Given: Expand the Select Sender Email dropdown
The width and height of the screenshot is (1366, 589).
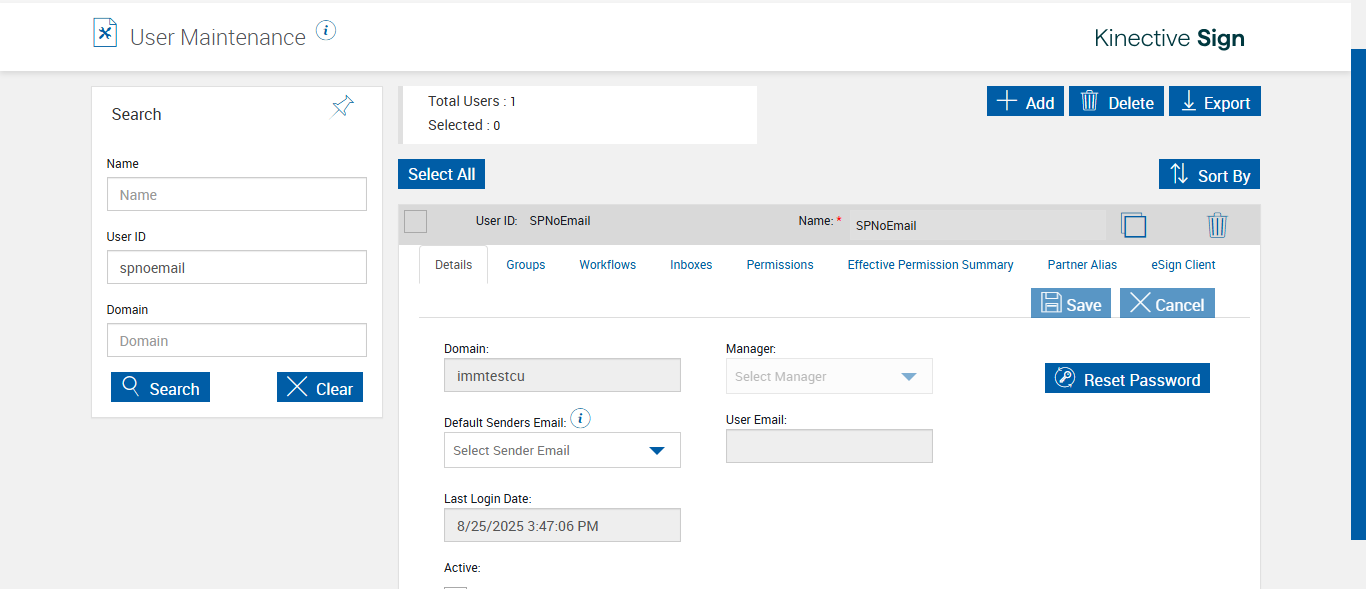Looking at the screenshot, I should pyautogui.click(x=562, y=450).
